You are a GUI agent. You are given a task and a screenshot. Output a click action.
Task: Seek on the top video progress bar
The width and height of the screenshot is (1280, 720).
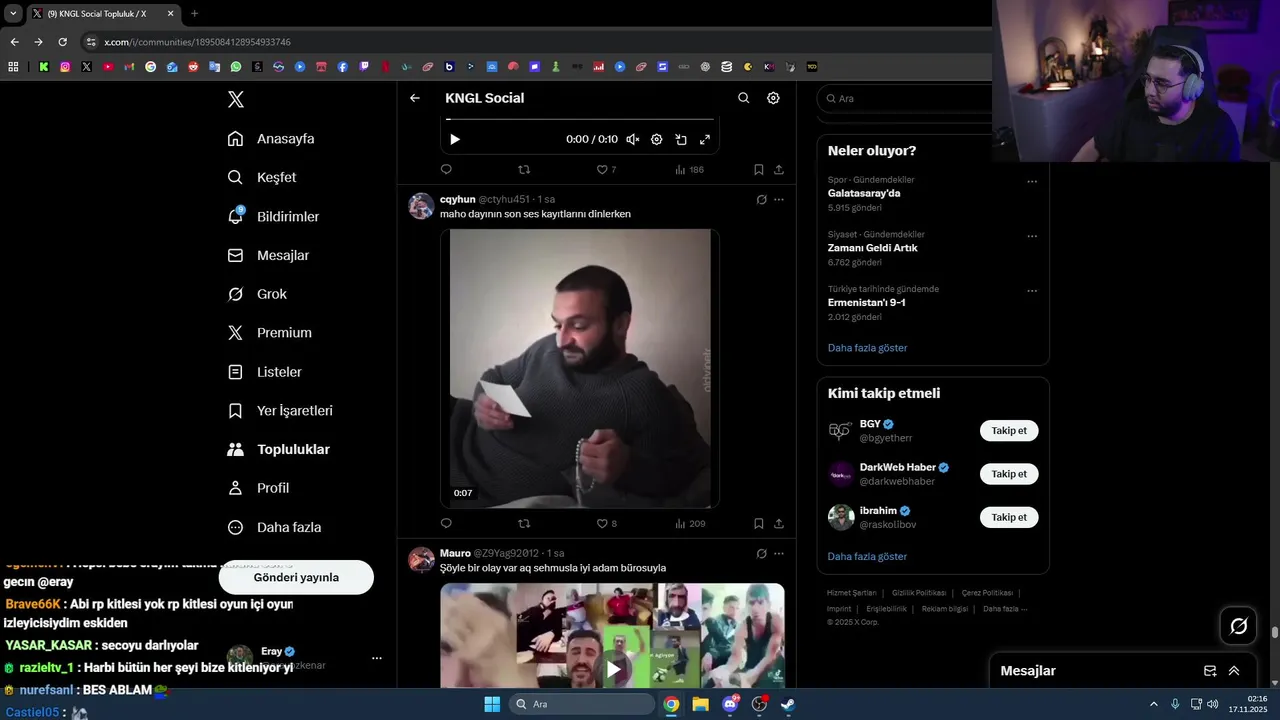click(580, 119)
